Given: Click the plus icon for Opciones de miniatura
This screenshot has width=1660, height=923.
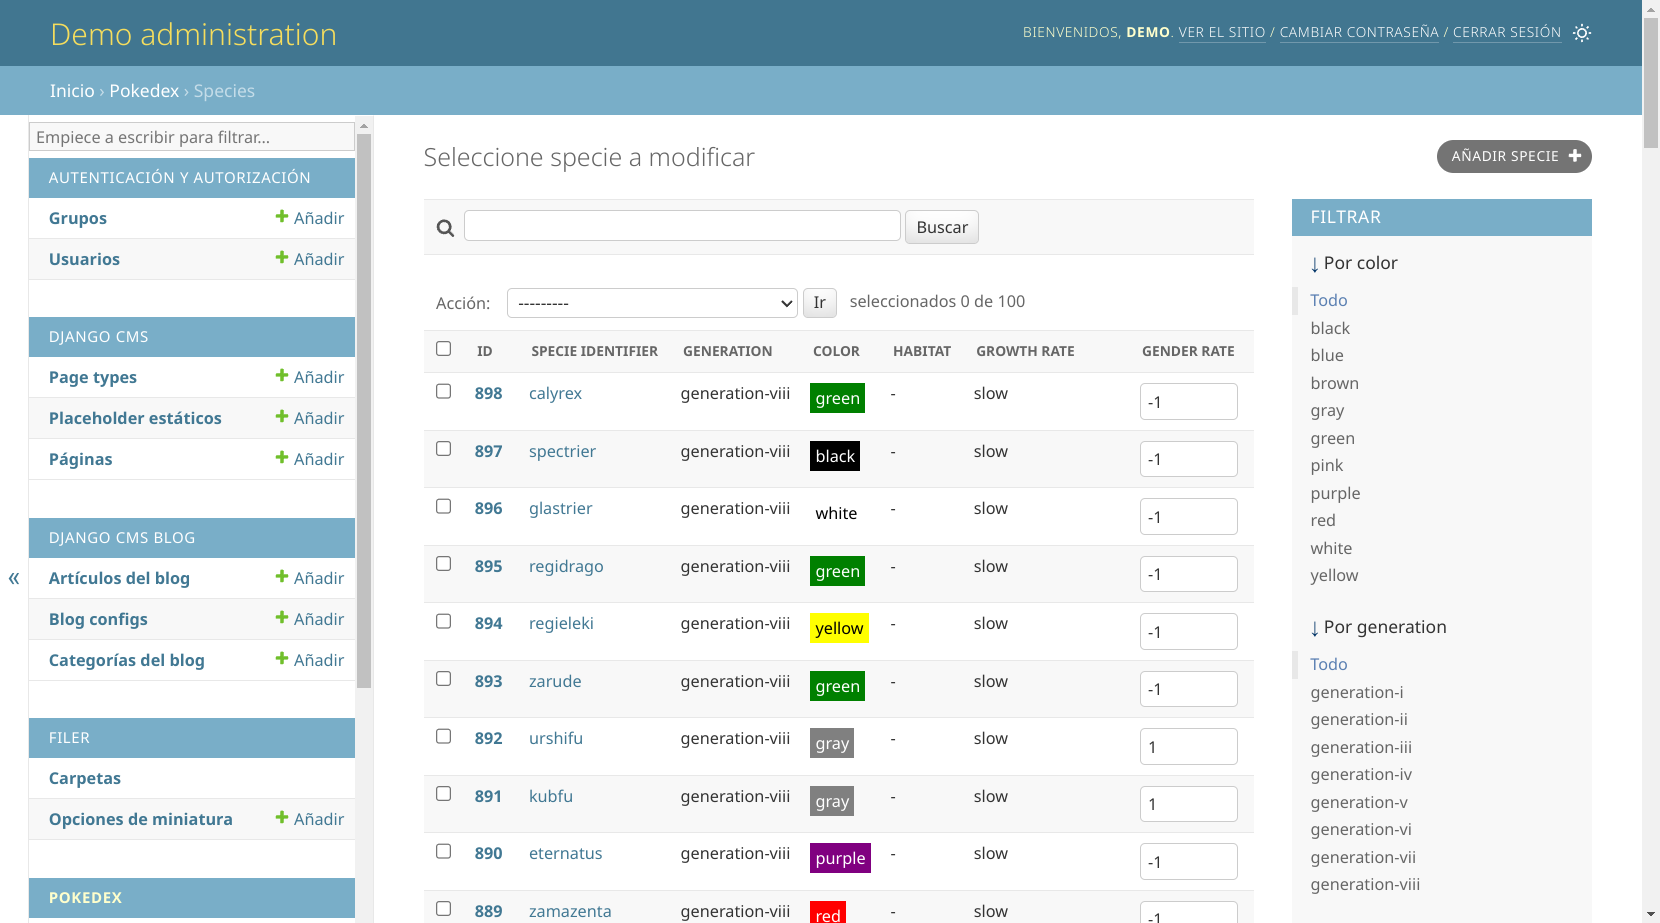Looking at the screenshot, I should (x=282, y=818).
